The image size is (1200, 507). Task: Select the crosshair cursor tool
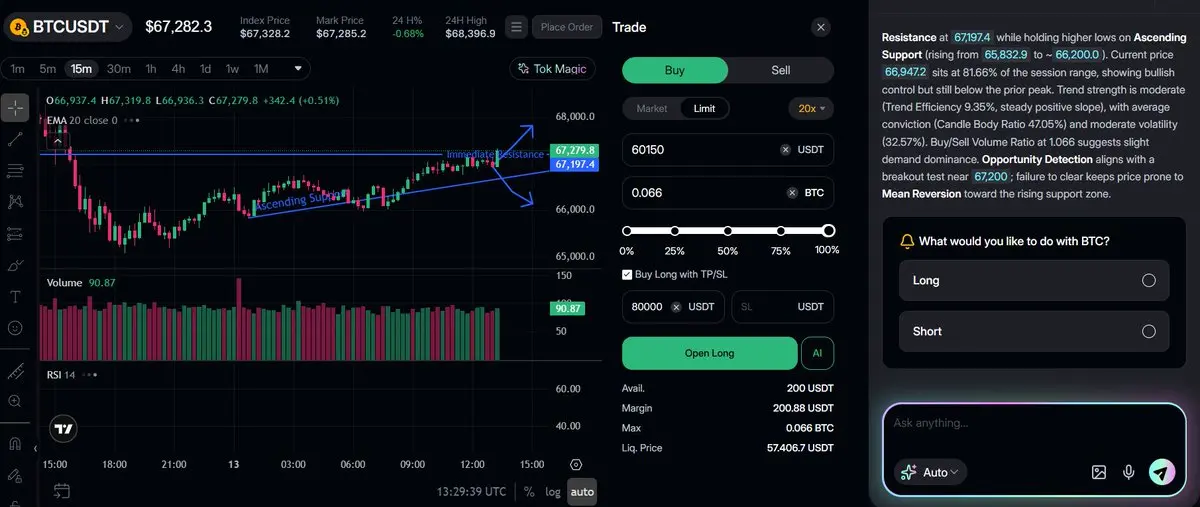tap(15, 107)
